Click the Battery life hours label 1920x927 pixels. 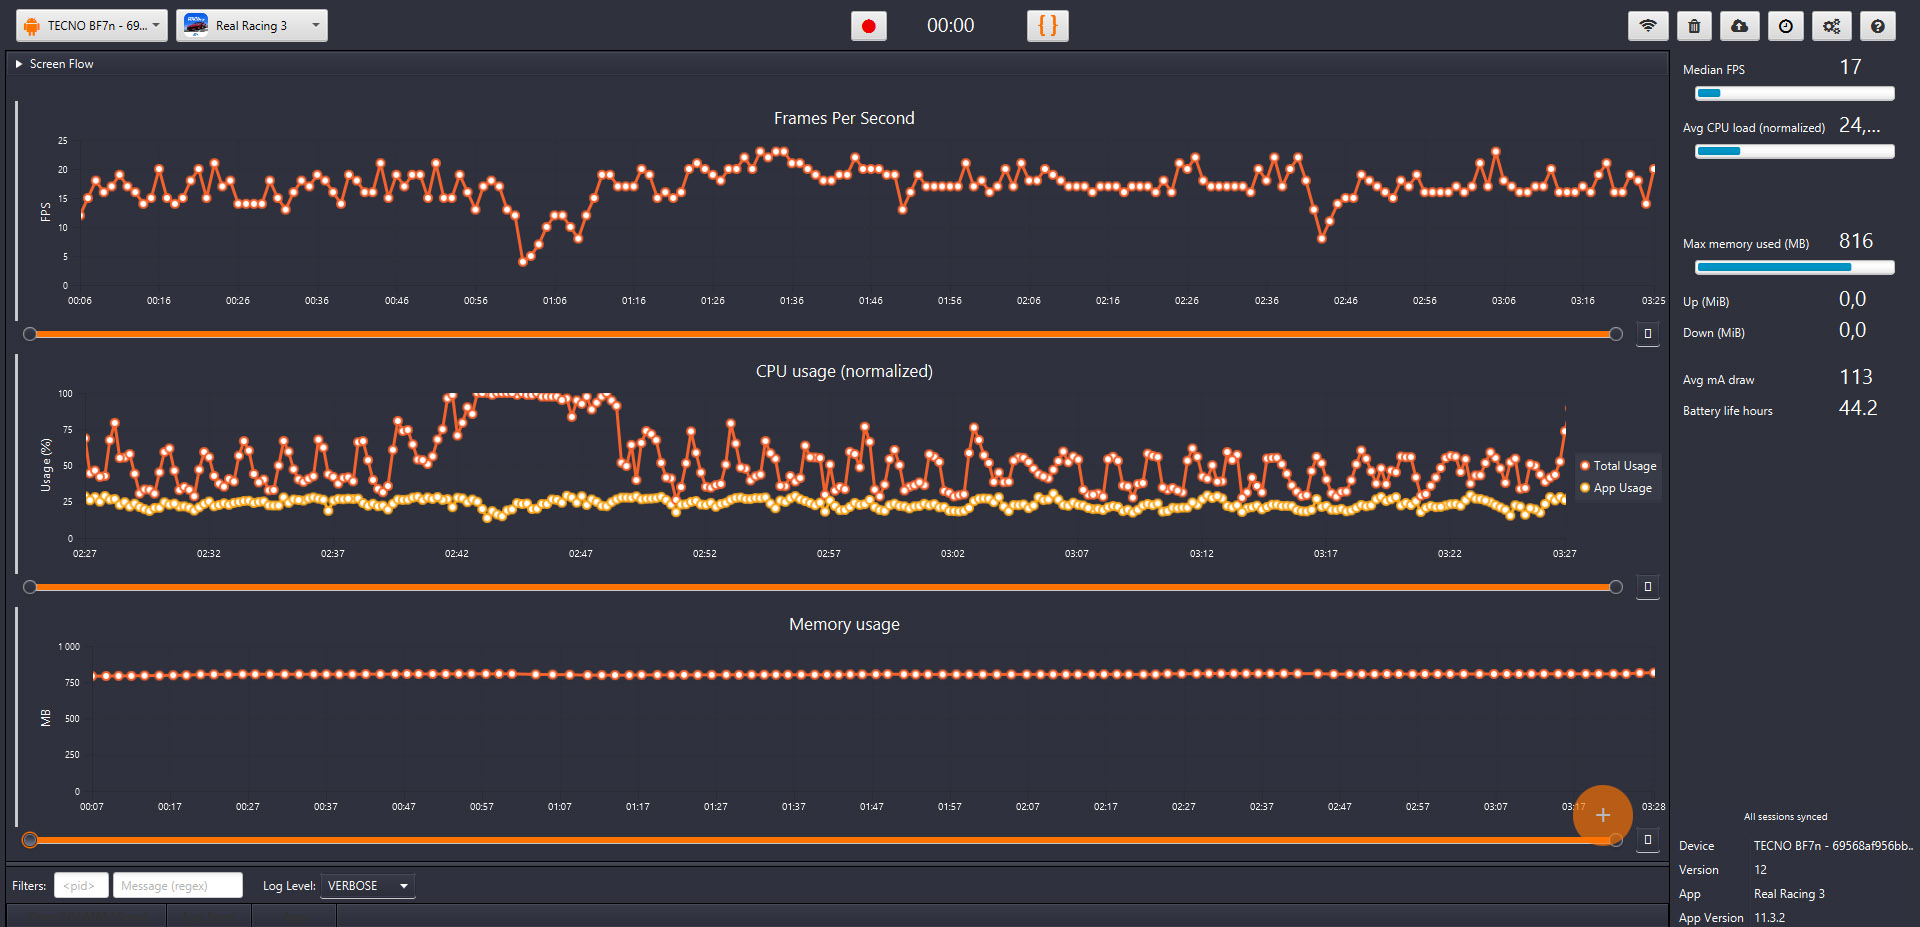tap(1728, 411)
